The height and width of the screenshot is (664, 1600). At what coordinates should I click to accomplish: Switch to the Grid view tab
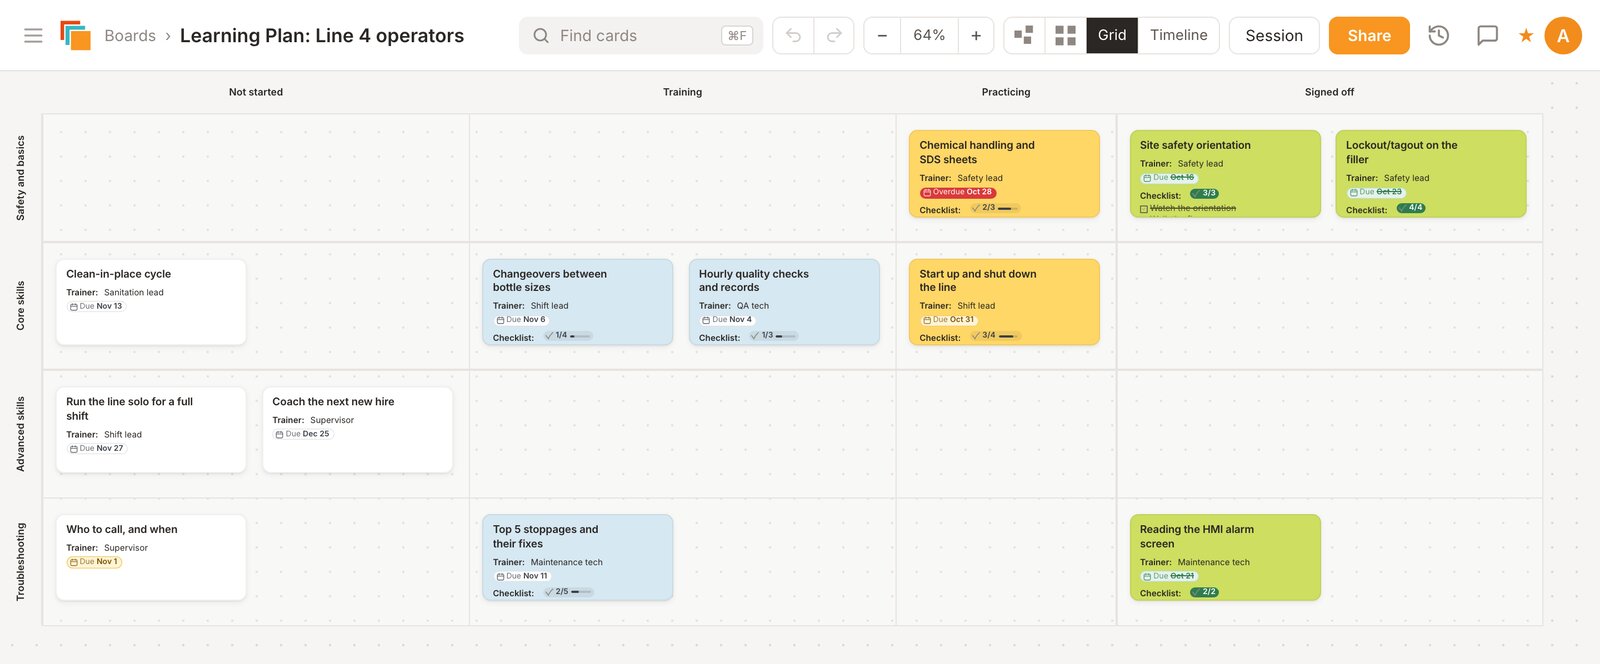1112,36
